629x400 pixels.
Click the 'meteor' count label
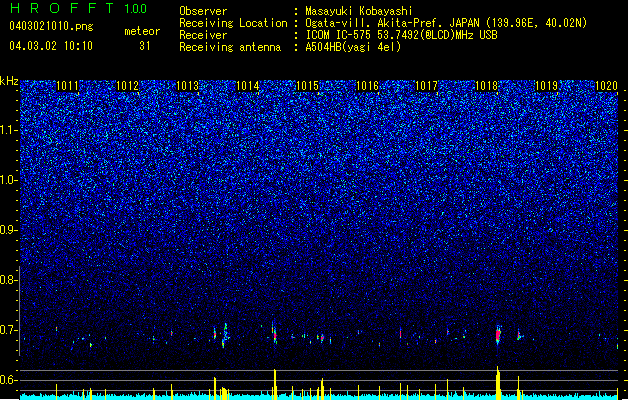point(142,31)
